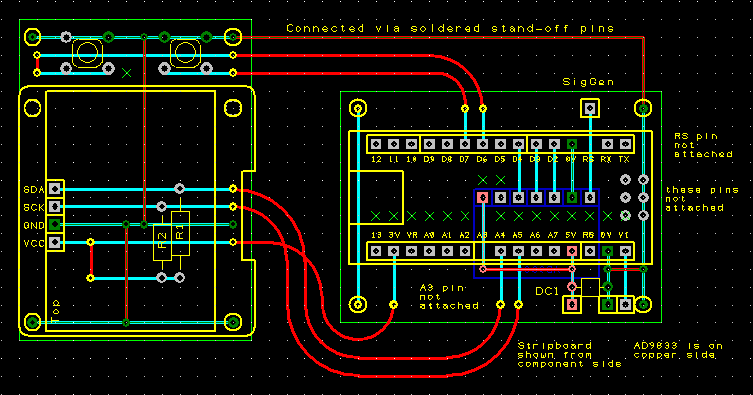
Task: Click the pink pad at AD9833 module corner
Action: [483, 197]
